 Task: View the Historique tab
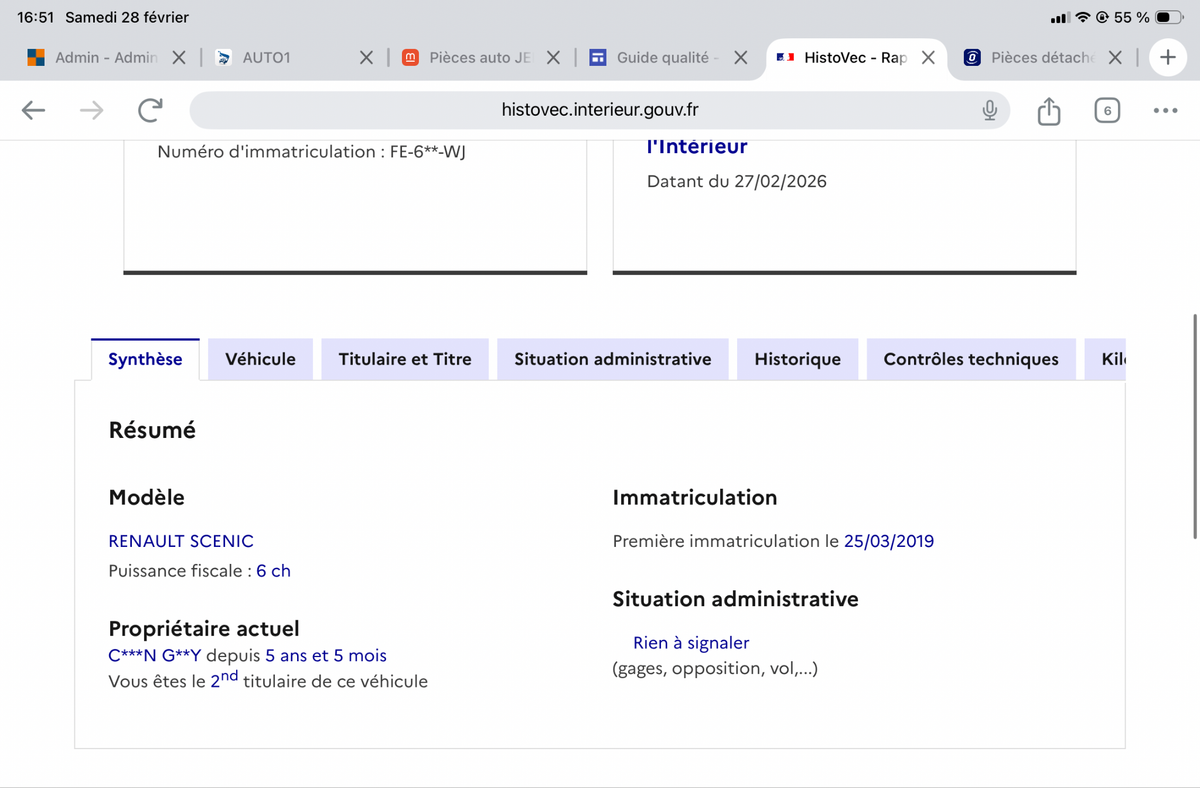pos(797,359)
